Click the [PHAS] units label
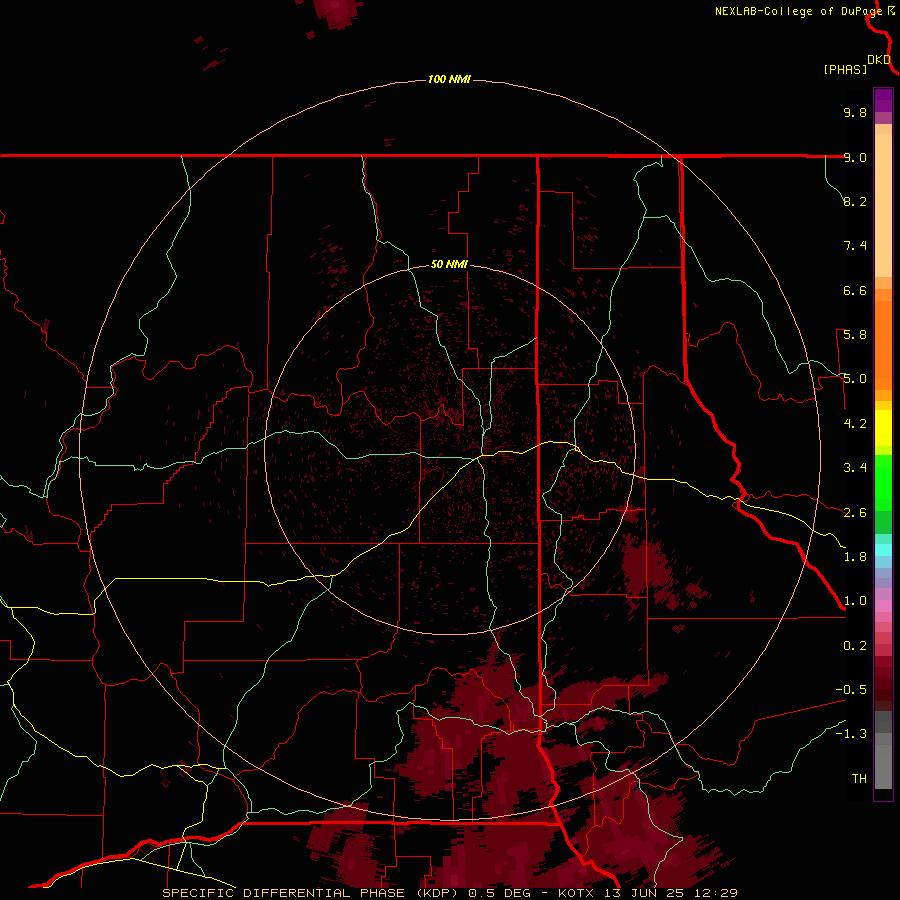This screenshot has height=900, width=900. pos(845,70)
